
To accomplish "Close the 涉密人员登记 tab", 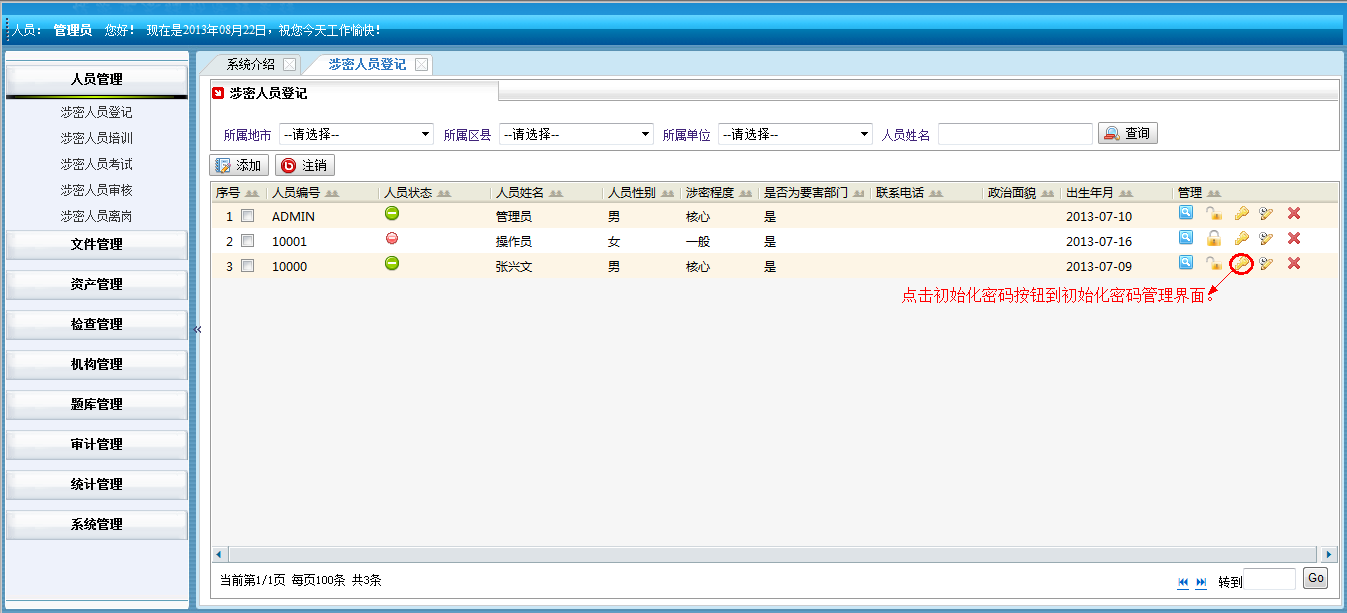I will [x=421, y=64].
